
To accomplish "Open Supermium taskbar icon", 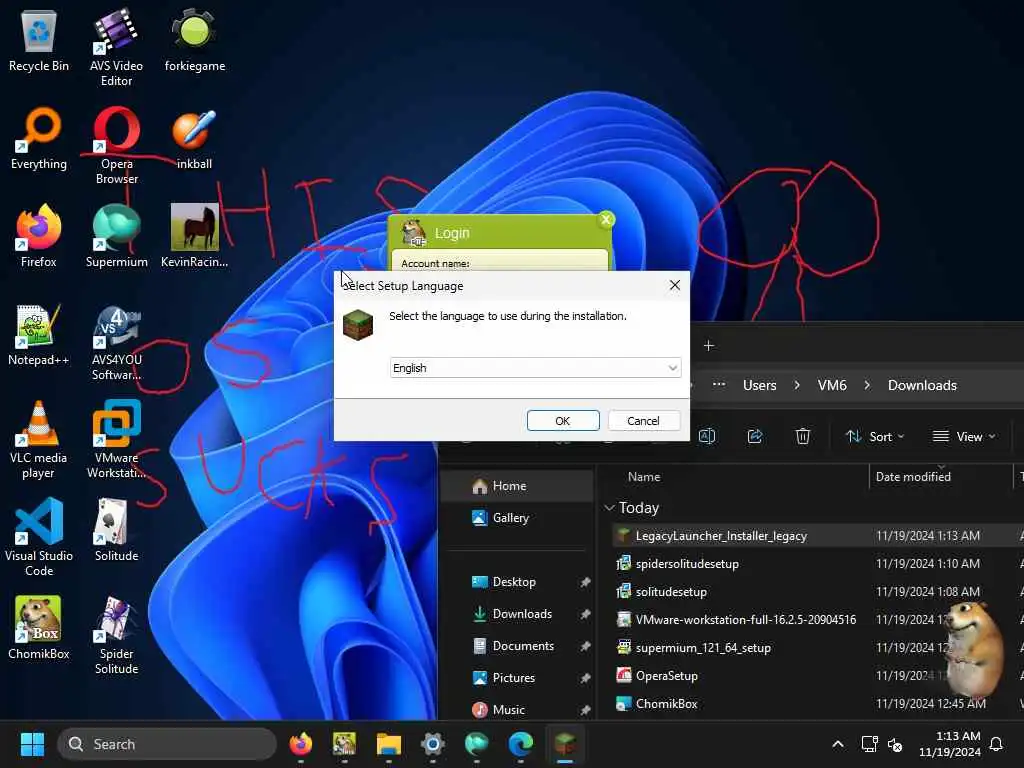I will coord(477,744).
